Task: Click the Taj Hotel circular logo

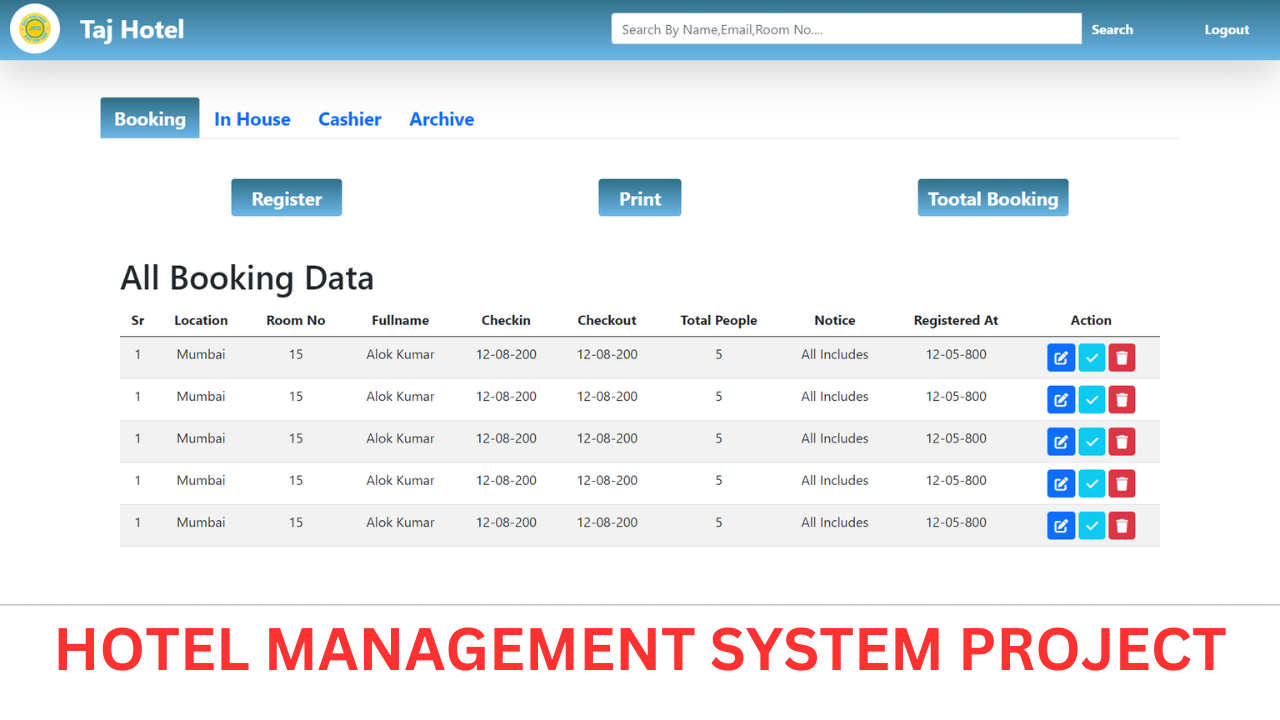Action: pyautogui.click(x=35, y=28)
